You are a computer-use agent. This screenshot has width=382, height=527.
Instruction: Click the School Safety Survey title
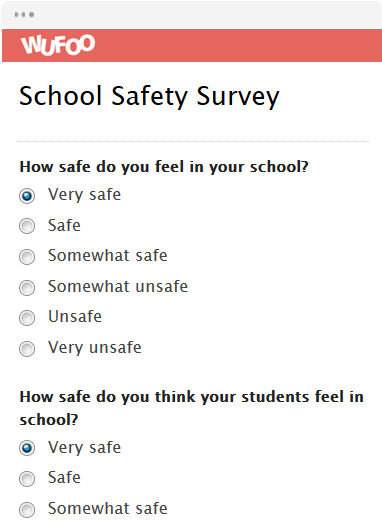point(149,97)
